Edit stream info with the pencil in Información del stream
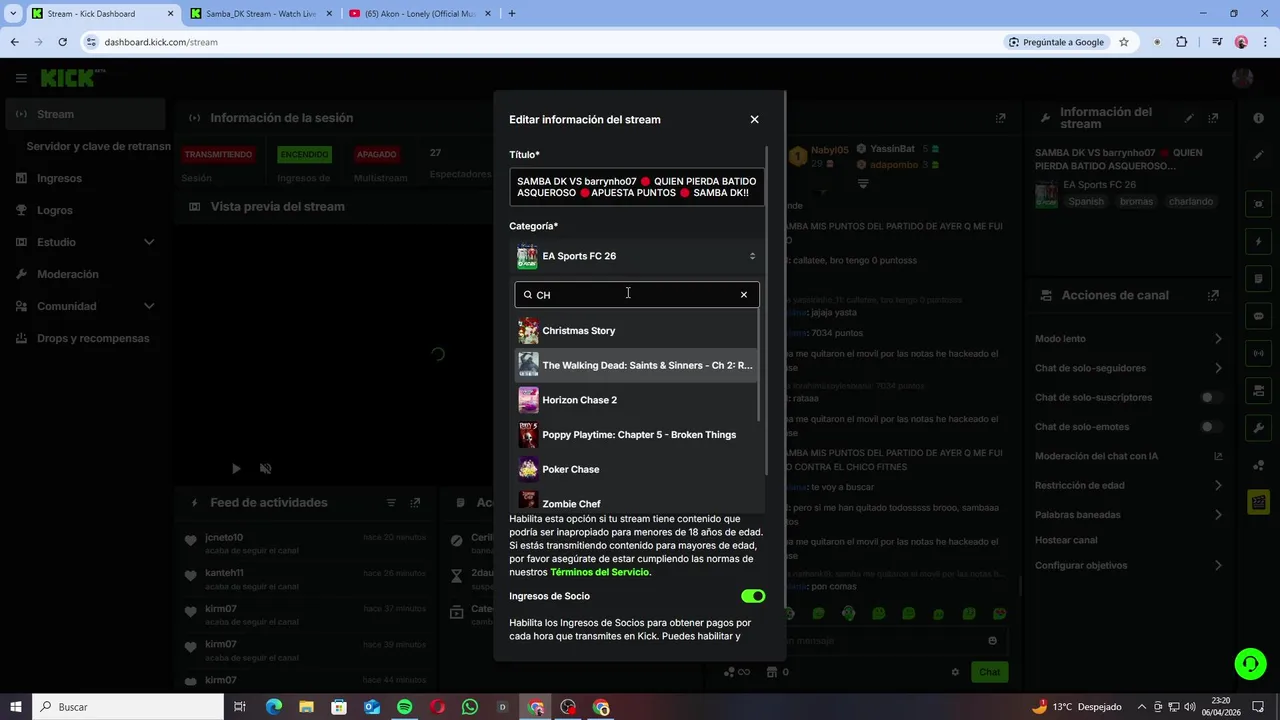The image size is (1280, 720). 1189,118
